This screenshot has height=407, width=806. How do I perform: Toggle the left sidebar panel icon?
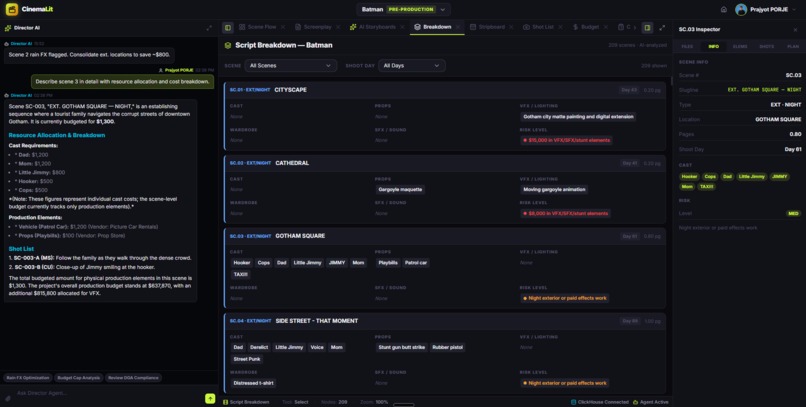coord(228,27)
